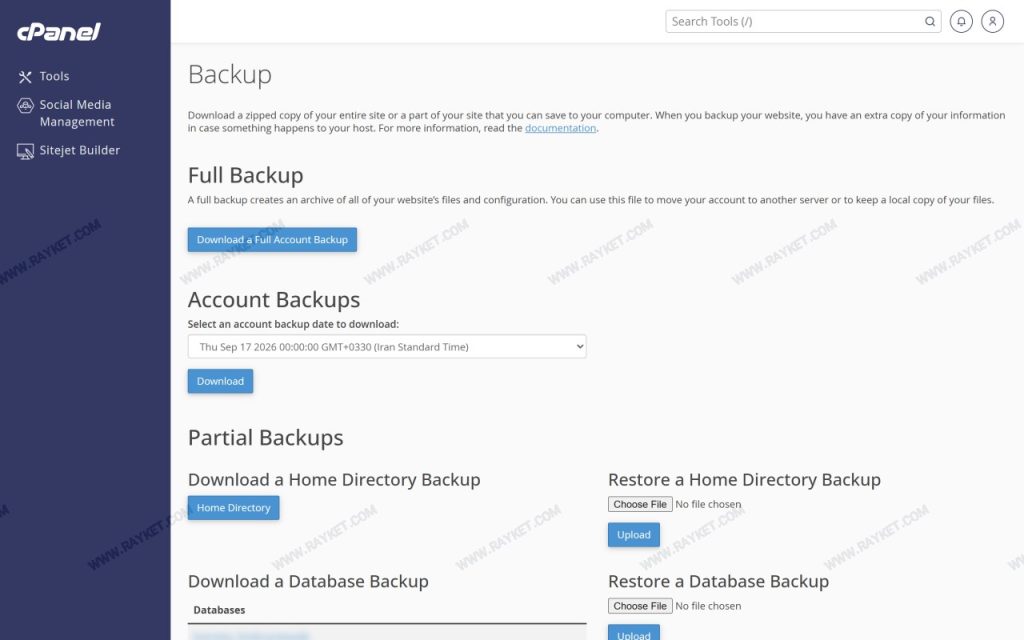
Task: Click 'Restore a Database Backup' heading
Action: (718, 582)
